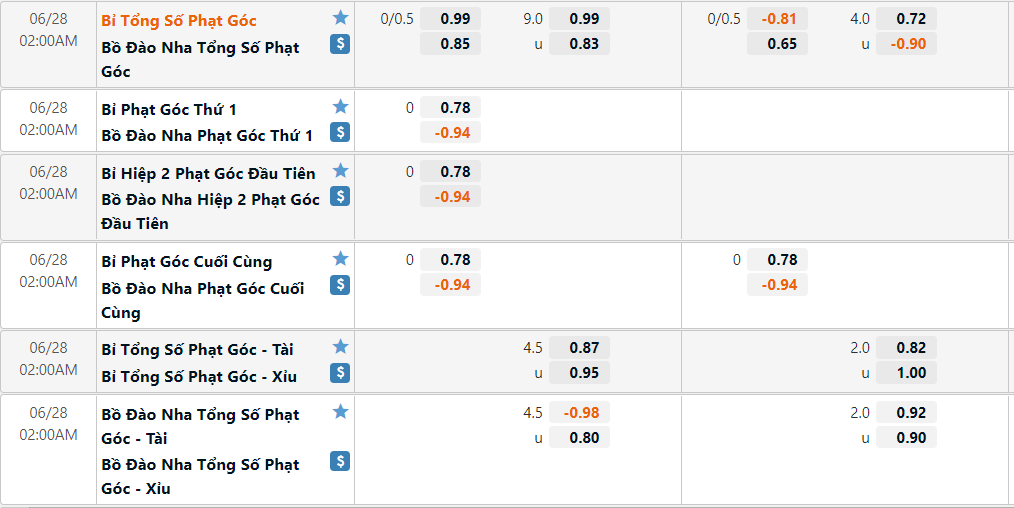The height and width of the screenshot is (508, 1014).
Task: Click dollar icon in Hiệp 2 Phạt Góc Đầu Tiên row
Action: coord(340,196)
